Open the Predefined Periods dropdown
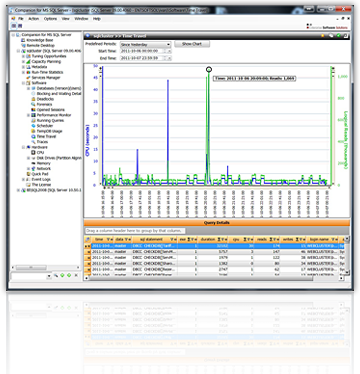The height and width of the screenshot is (374, 360). click(145, 44)
